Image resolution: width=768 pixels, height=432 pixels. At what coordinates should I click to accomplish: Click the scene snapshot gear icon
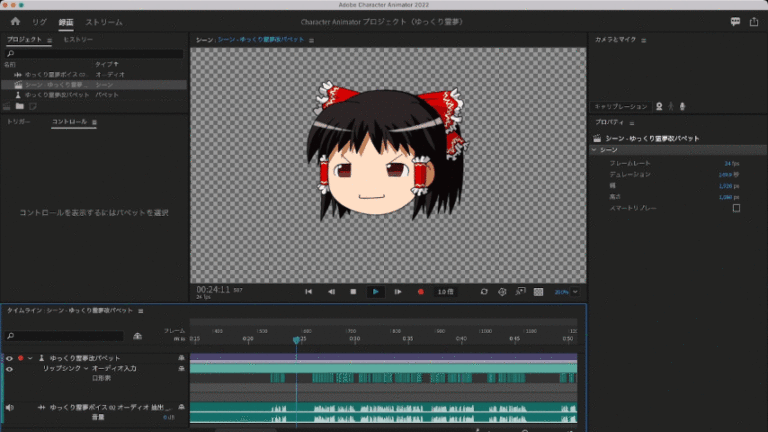(x=502, y=291)
